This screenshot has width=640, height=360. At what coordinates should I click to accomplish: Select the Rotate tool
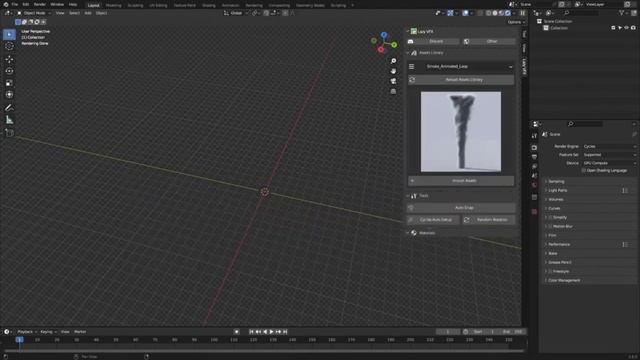[9, 71]
